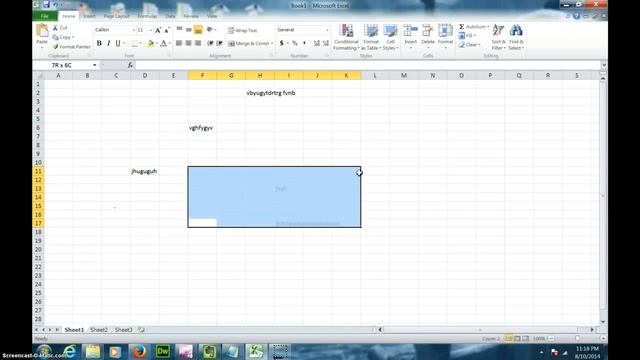640x360 pixels.
Task: Open the File tab
Action: tap(45, 16)
